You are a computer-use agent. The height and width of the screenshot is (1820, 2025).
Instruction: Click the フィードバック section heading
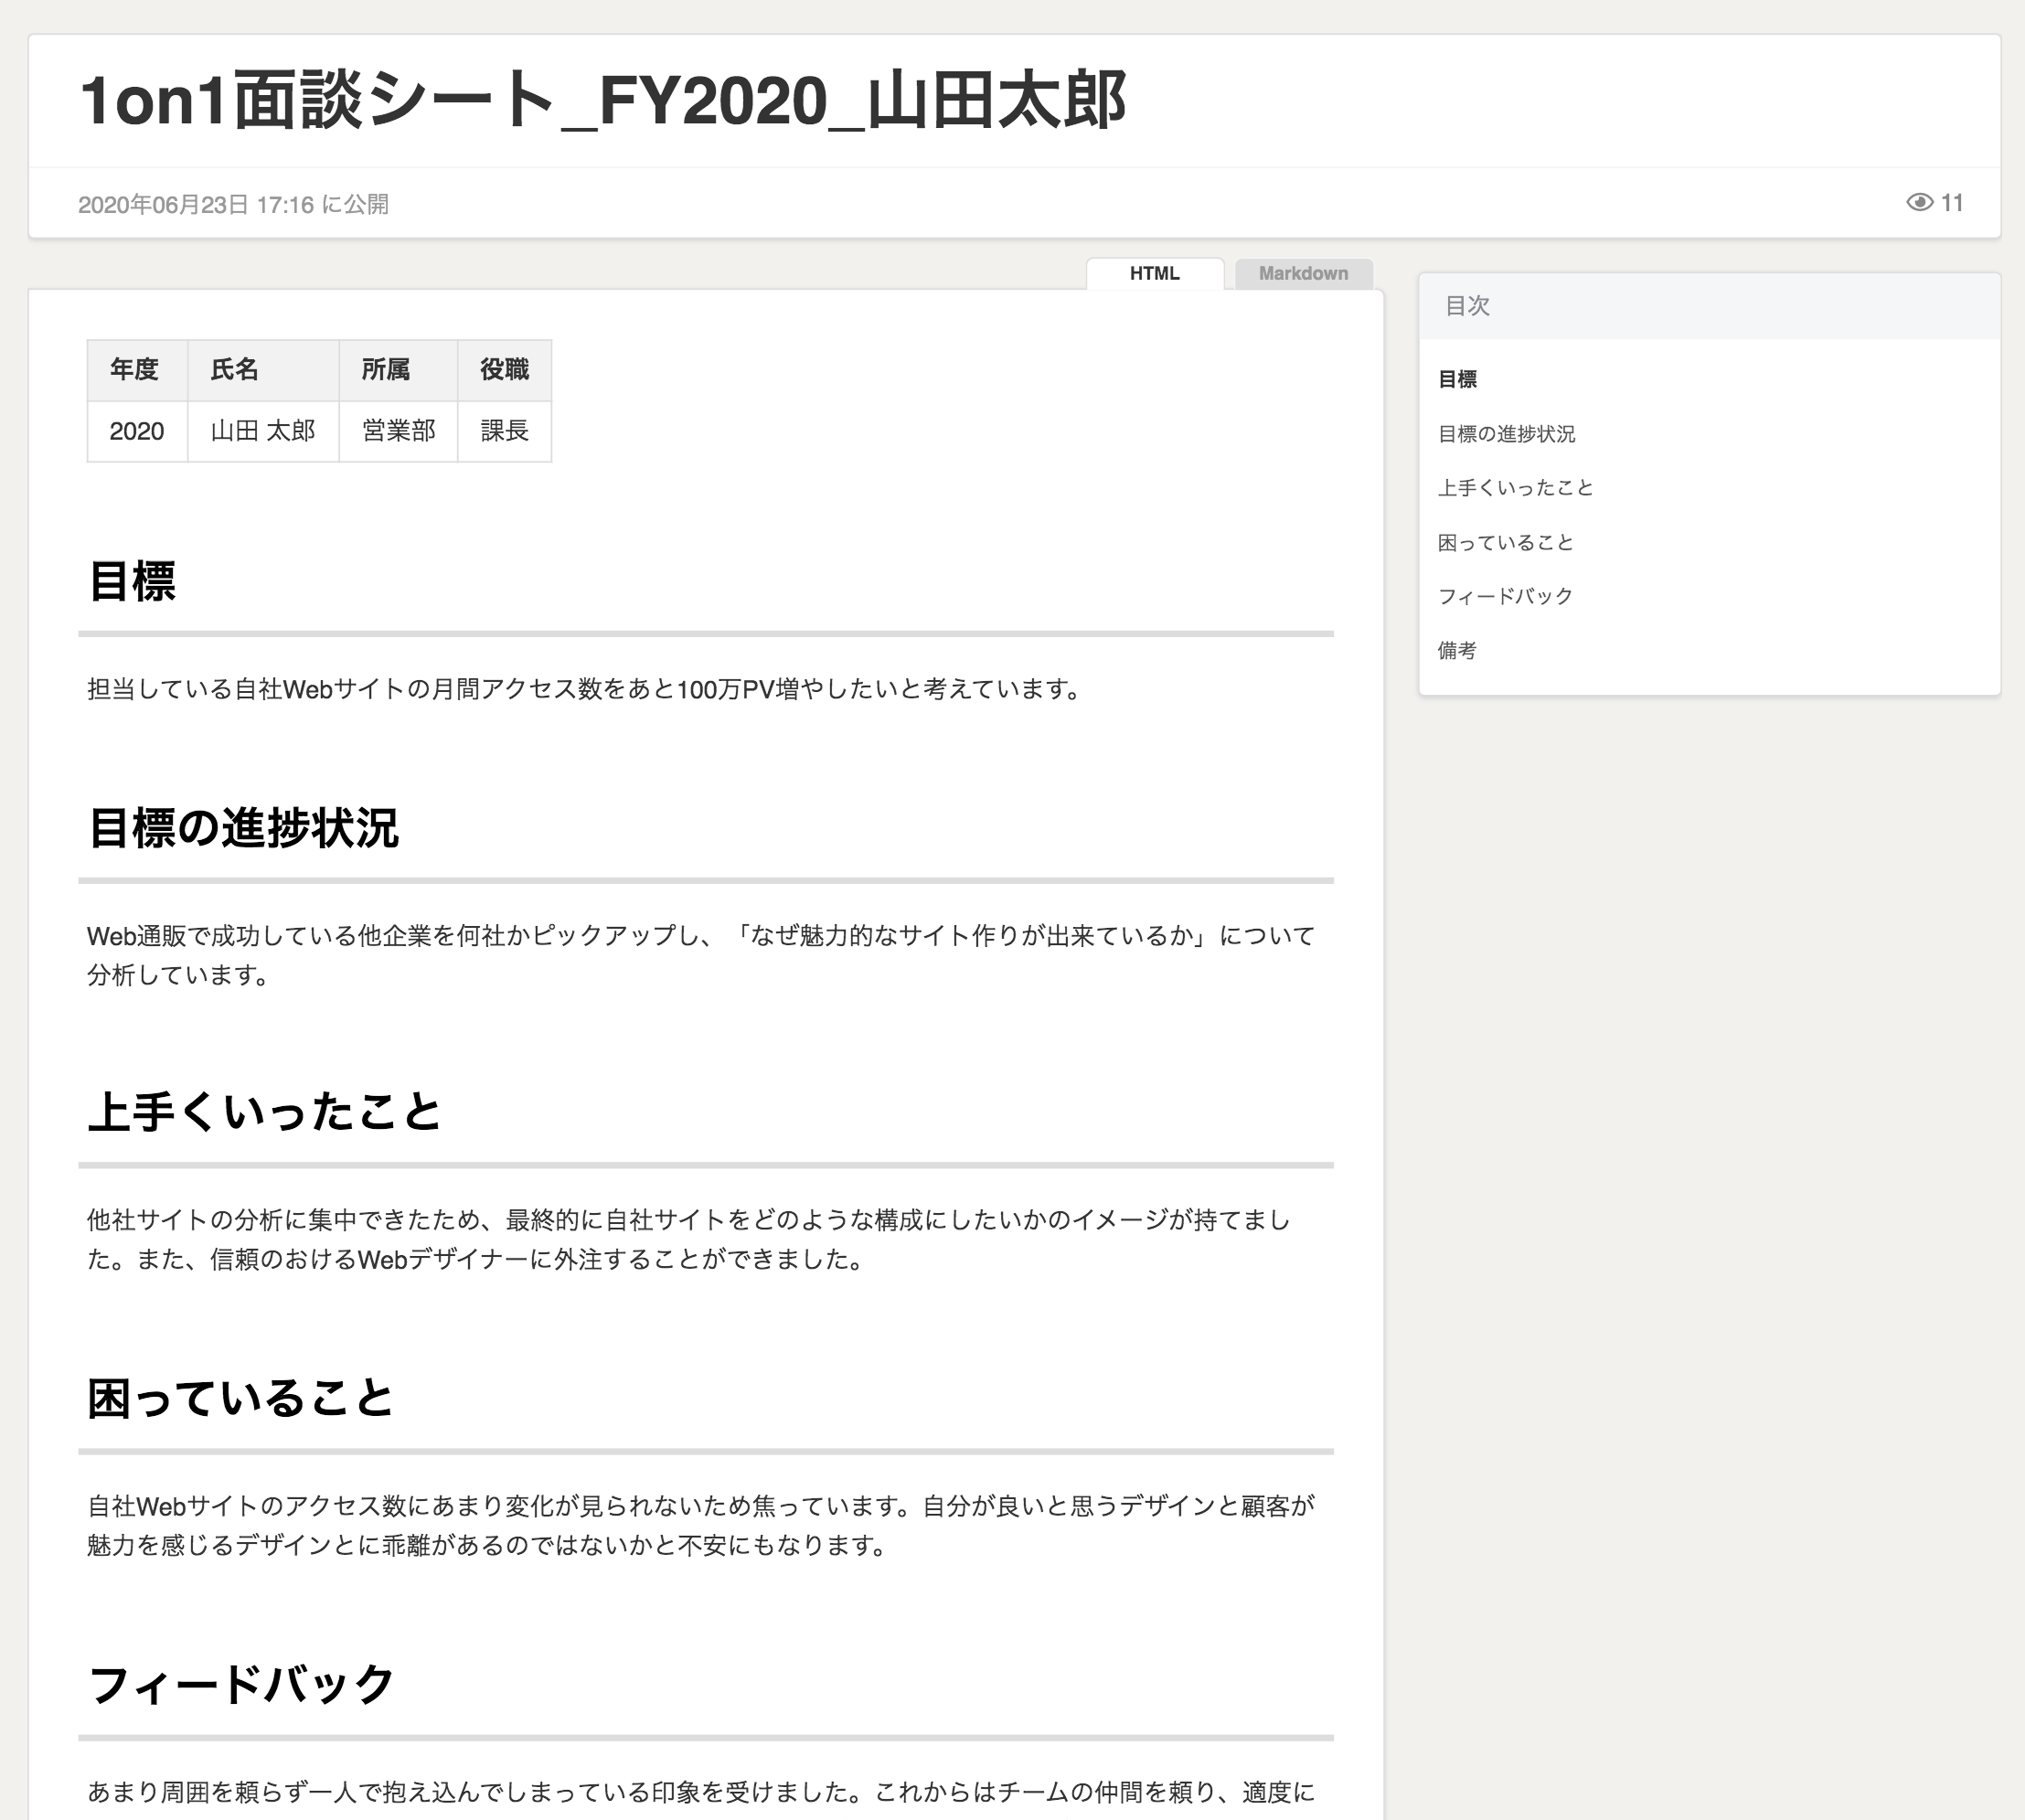241,1684
